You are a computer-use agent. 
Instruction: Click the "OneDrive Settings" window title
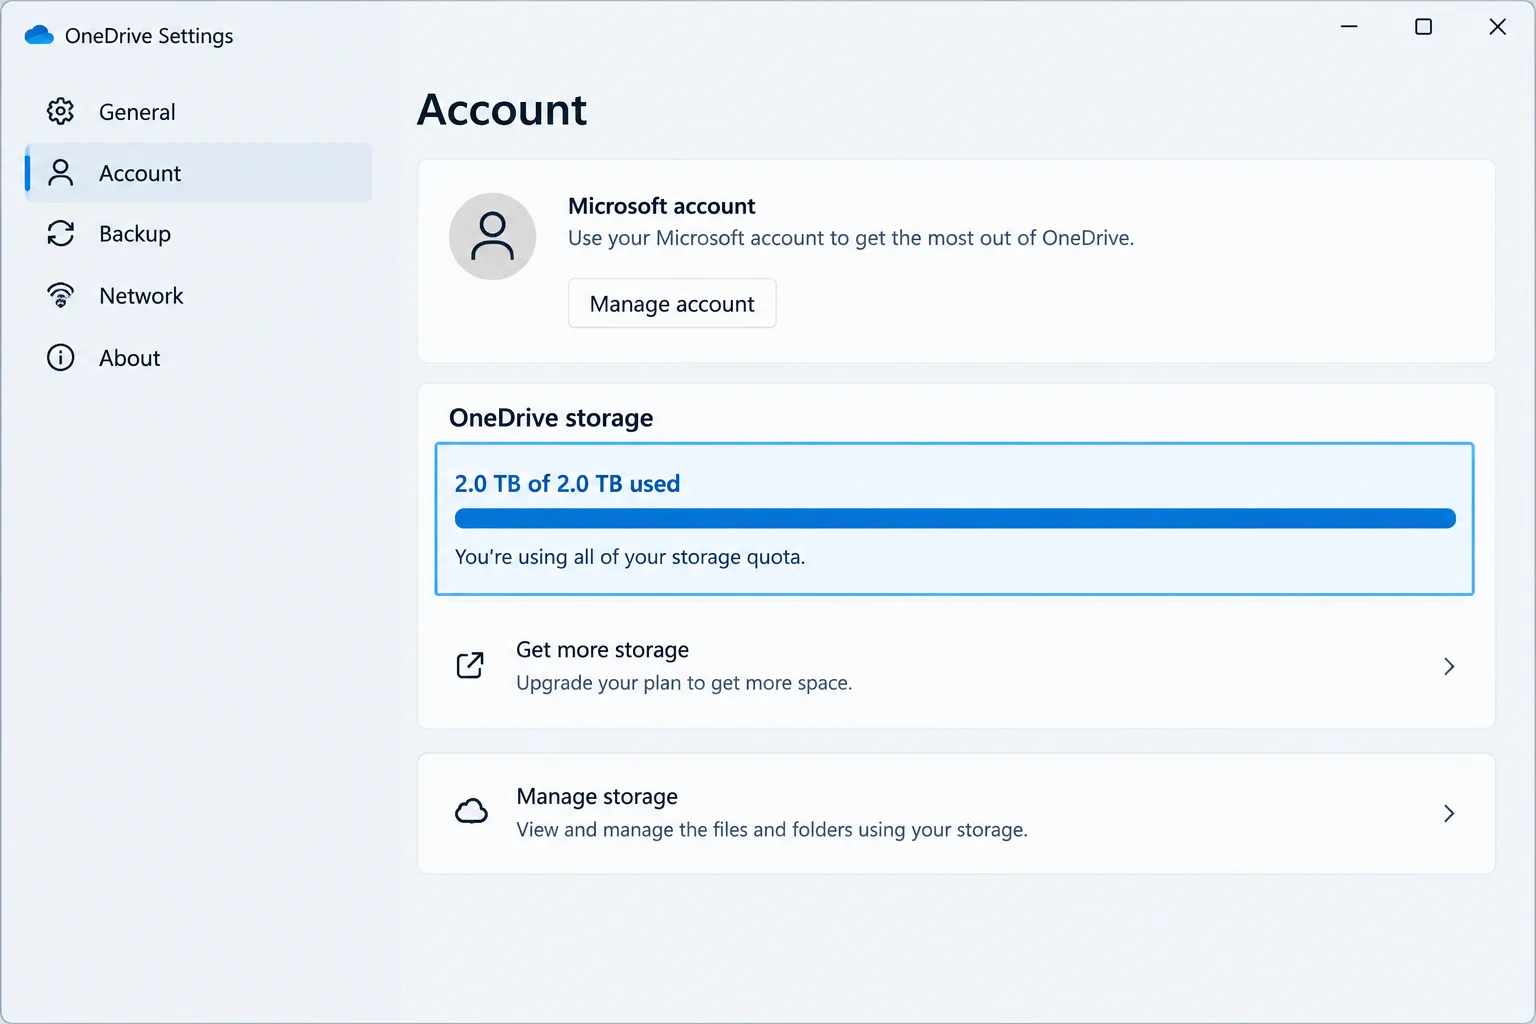(149, 36)
